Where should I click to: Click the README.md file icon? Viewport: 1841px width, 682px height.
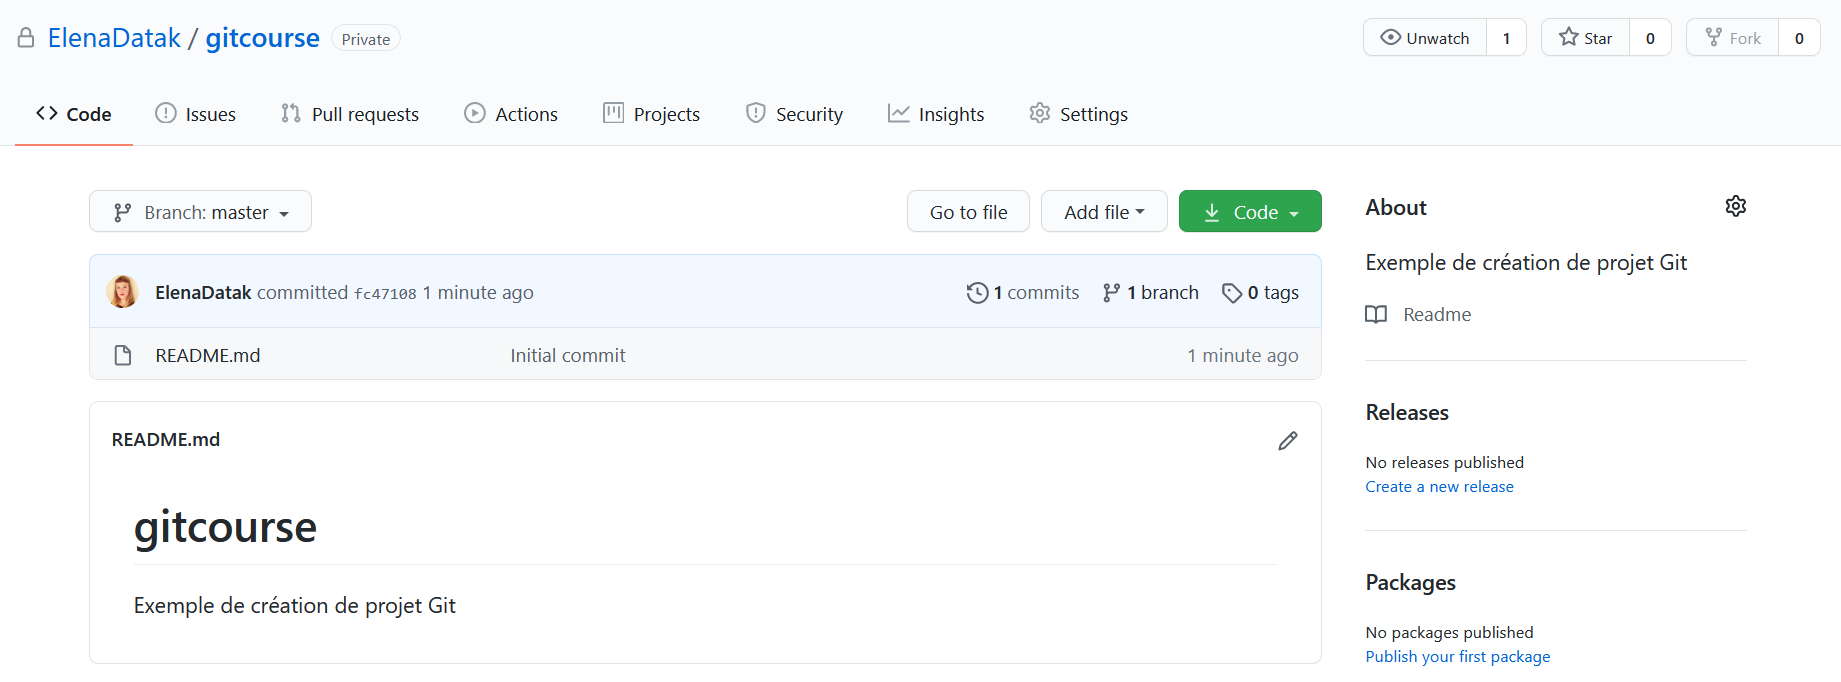(123, 355)
